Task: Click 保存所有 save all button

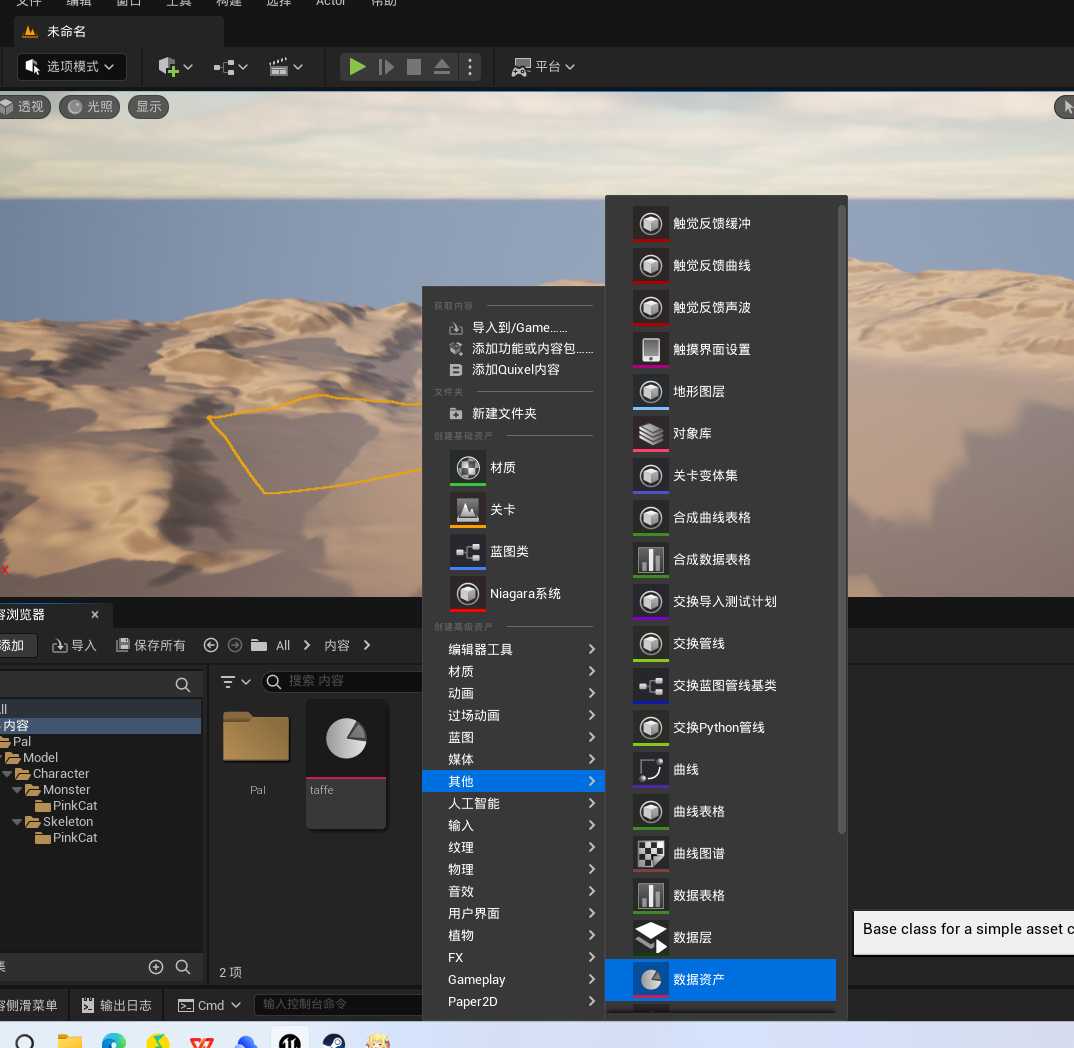Action: click(151, 645)
